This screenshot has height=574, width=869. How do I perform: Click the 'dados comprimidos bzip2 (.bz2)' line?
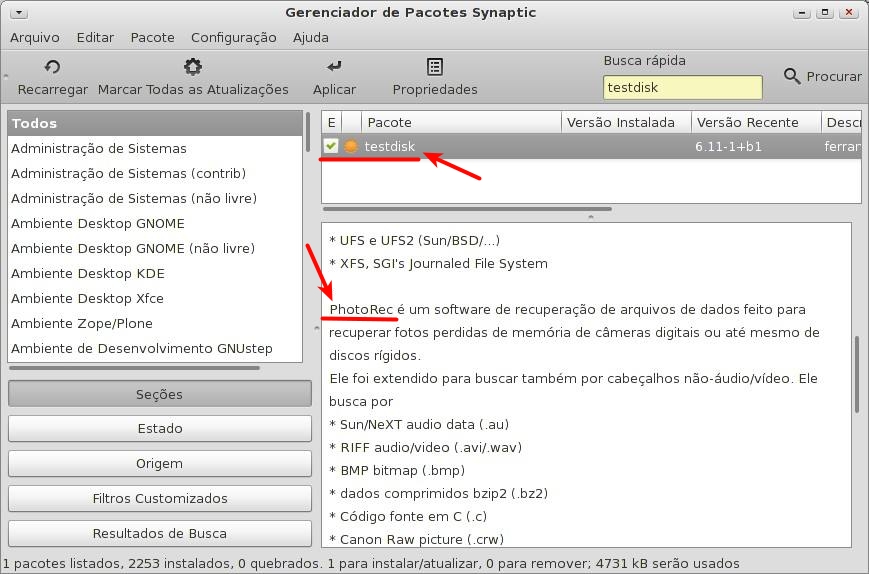coord(438,493)
